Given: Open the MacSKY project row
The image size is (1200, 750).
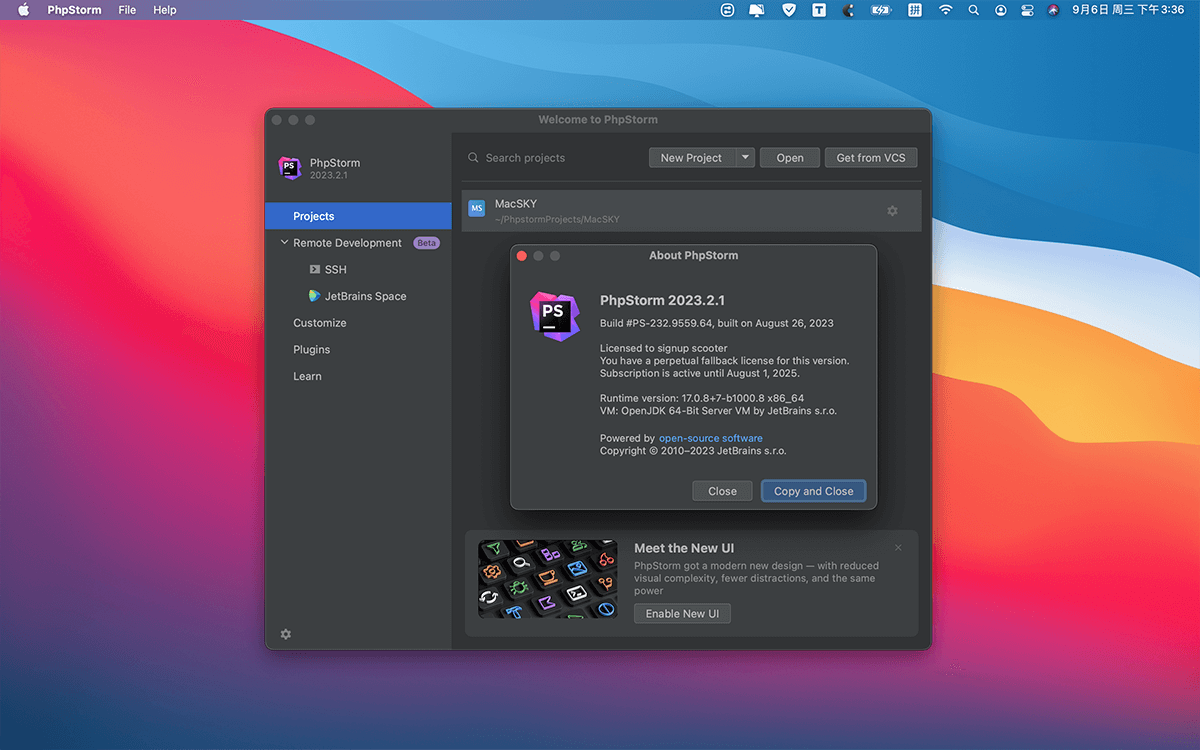Looking at the screenshot, I should tap(691, 211).
